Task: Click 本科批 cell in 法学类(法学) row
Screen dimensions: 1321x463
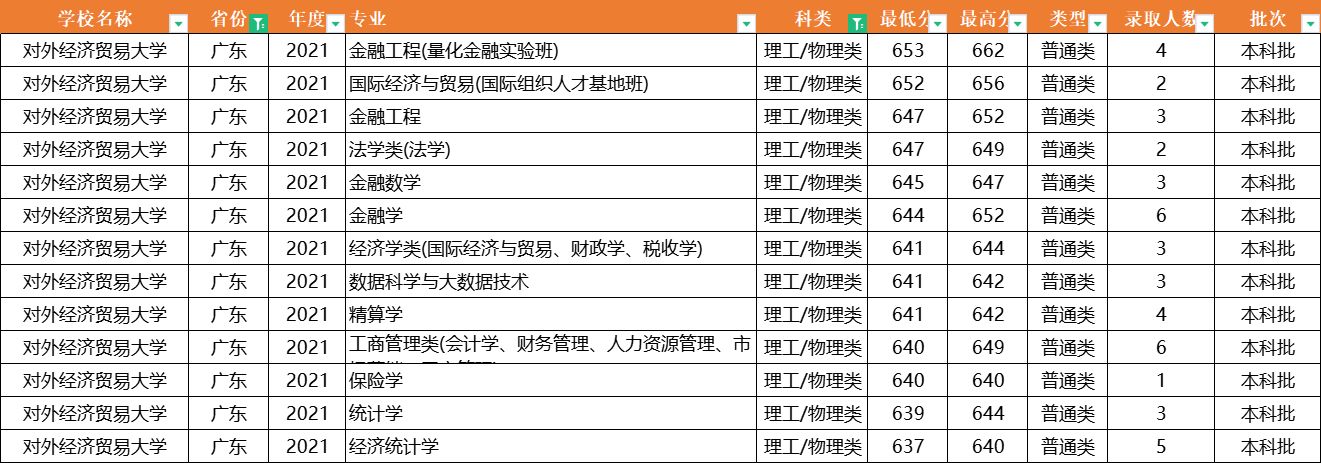Action: (1267, 150)
